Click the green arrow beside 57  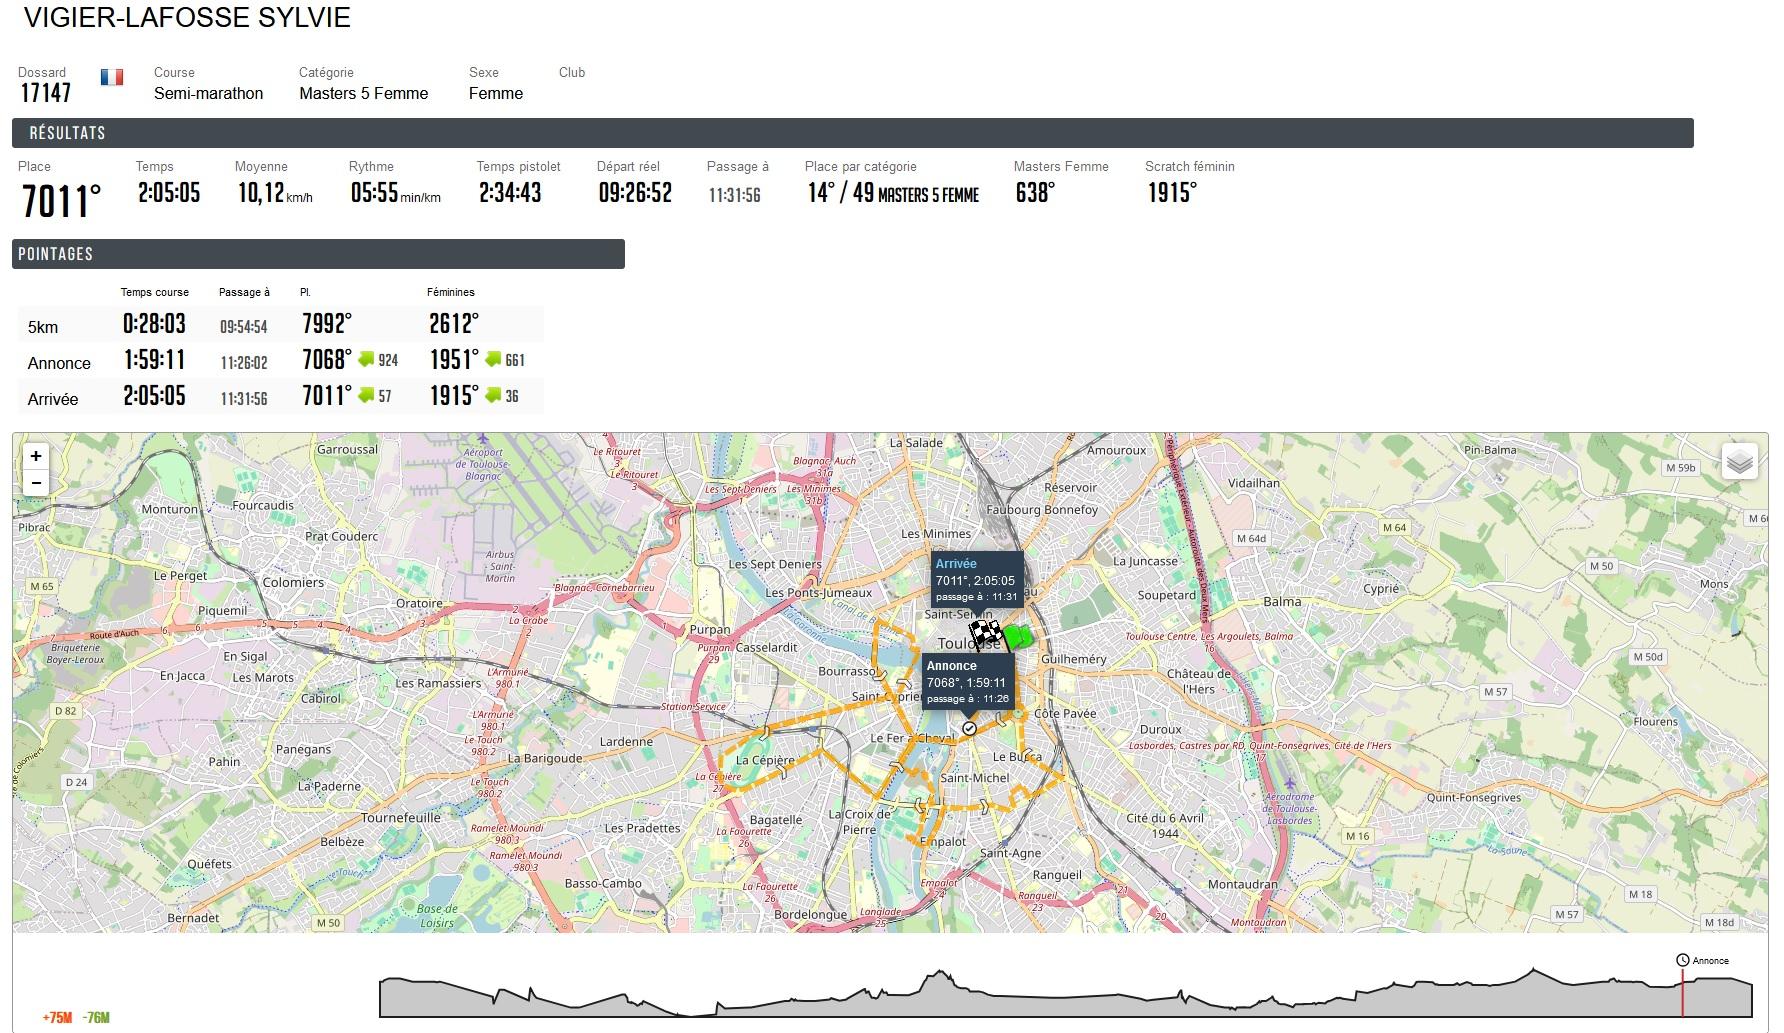coord(366,395)
